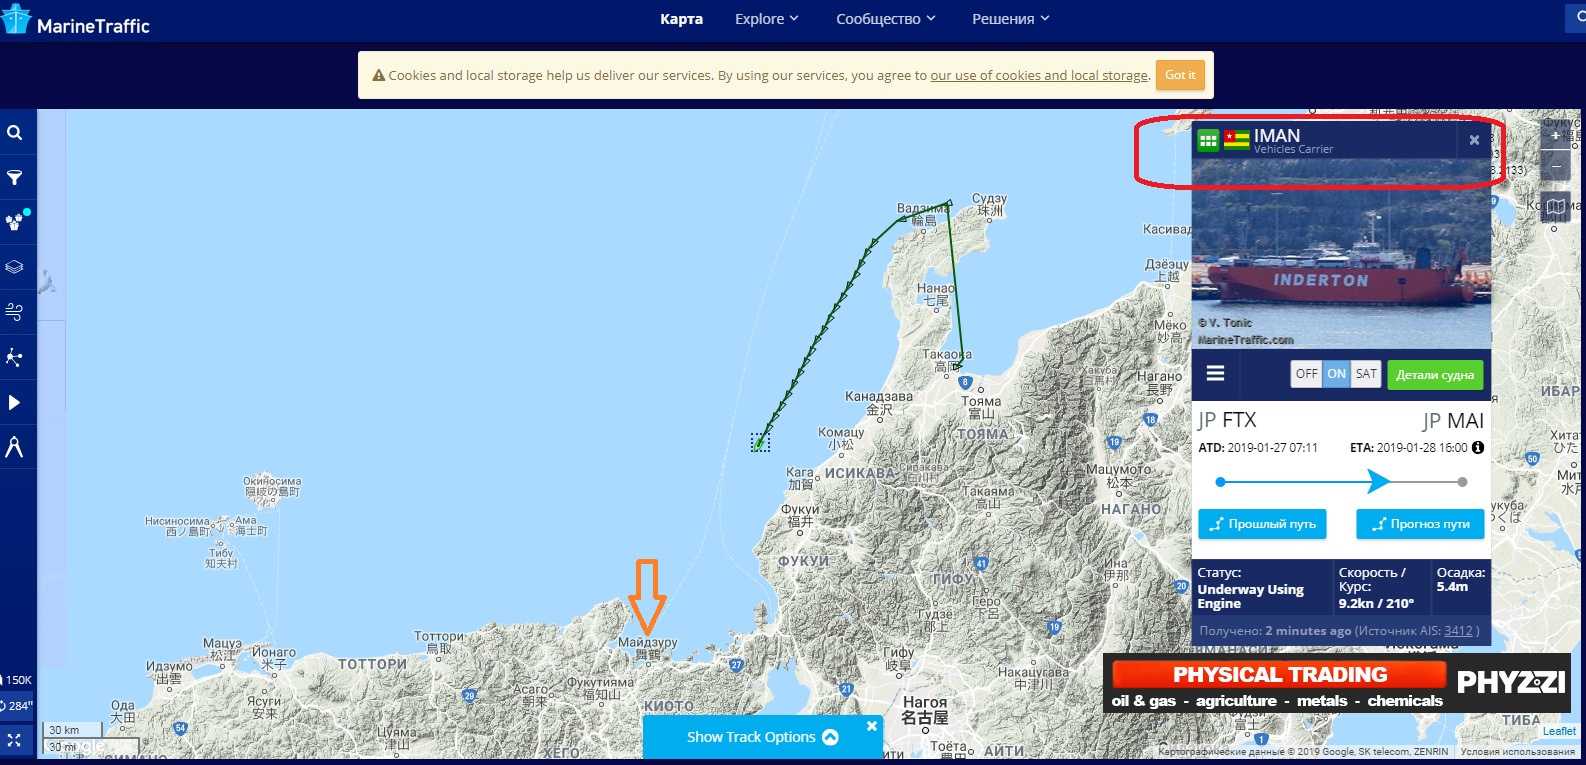
Task: Close the IMAN vessel info panel
Action: (1474, 140)
